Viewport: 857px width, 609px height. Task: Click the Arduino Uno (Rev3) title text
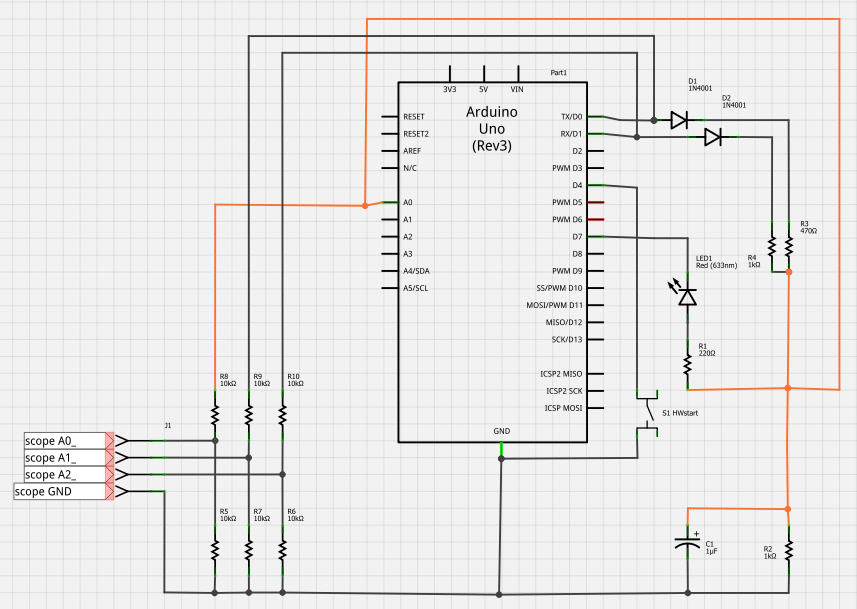pos(491,129)
